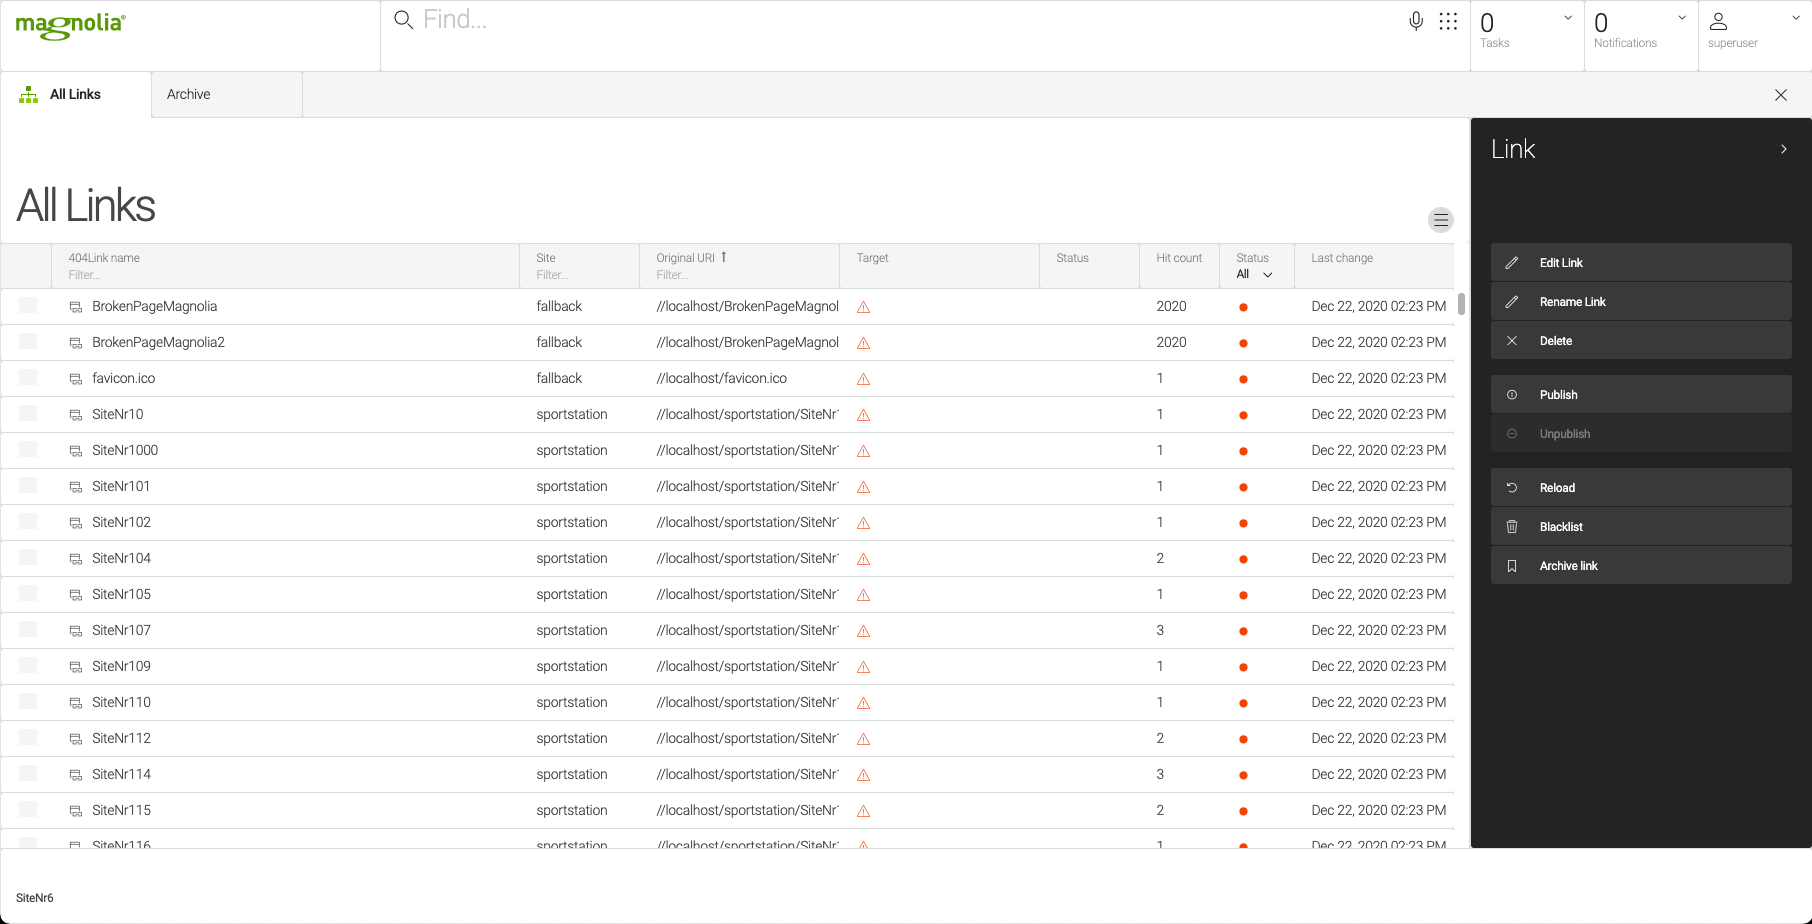The width and height of the screenshot is (1812, 924).
Task: Click the superuser account icon
Action: (x=1719, y=20)
